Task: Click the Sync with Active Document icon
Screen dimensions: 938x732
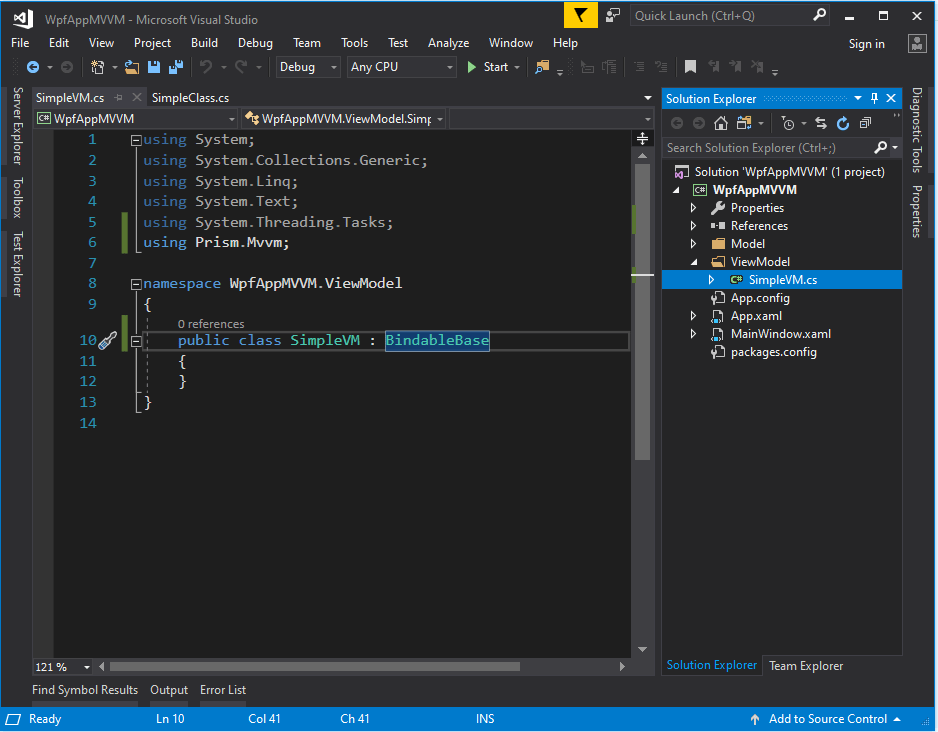Action: [x=821, y=123]
